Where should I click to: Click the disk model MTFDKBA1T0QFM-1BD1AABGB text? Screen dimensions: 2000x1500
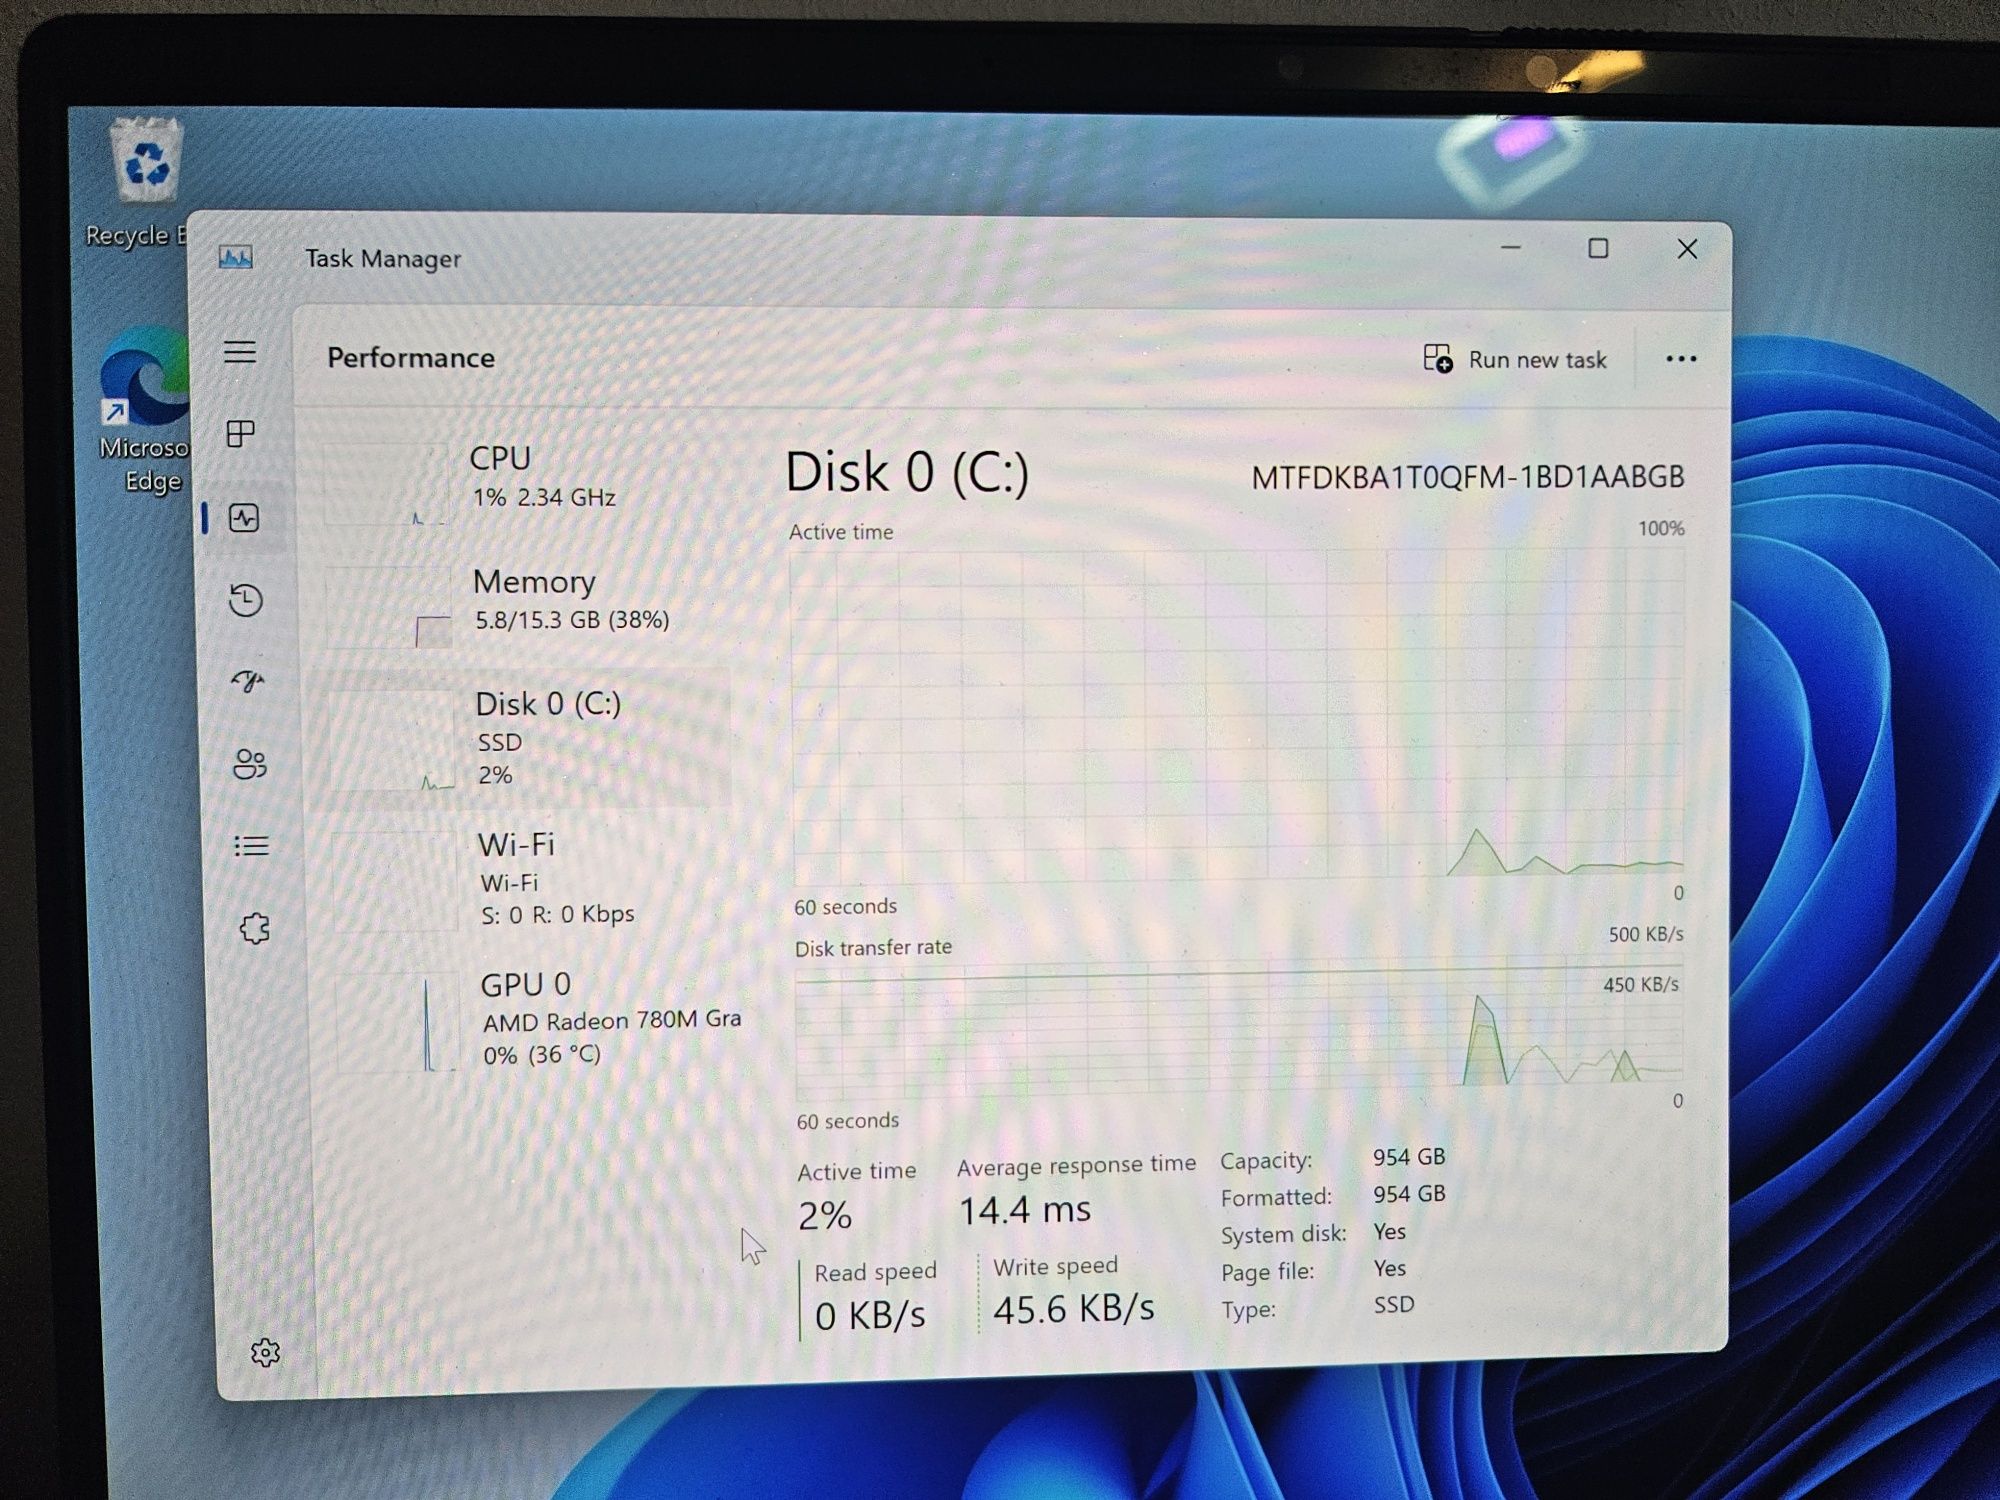pyautogui.click(x=1468, y=477)
